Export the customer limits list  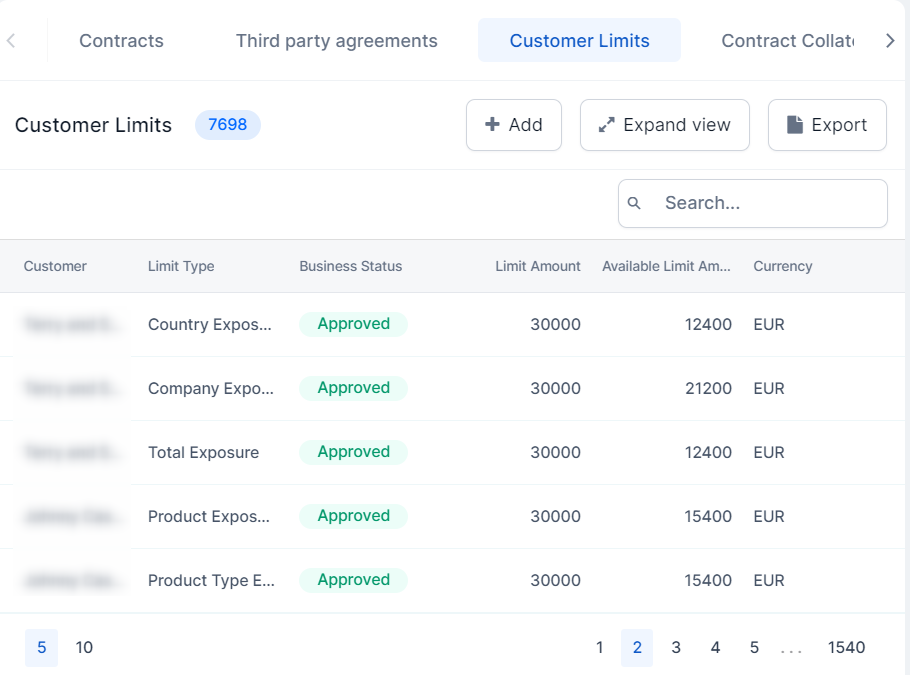coord(826,125)
